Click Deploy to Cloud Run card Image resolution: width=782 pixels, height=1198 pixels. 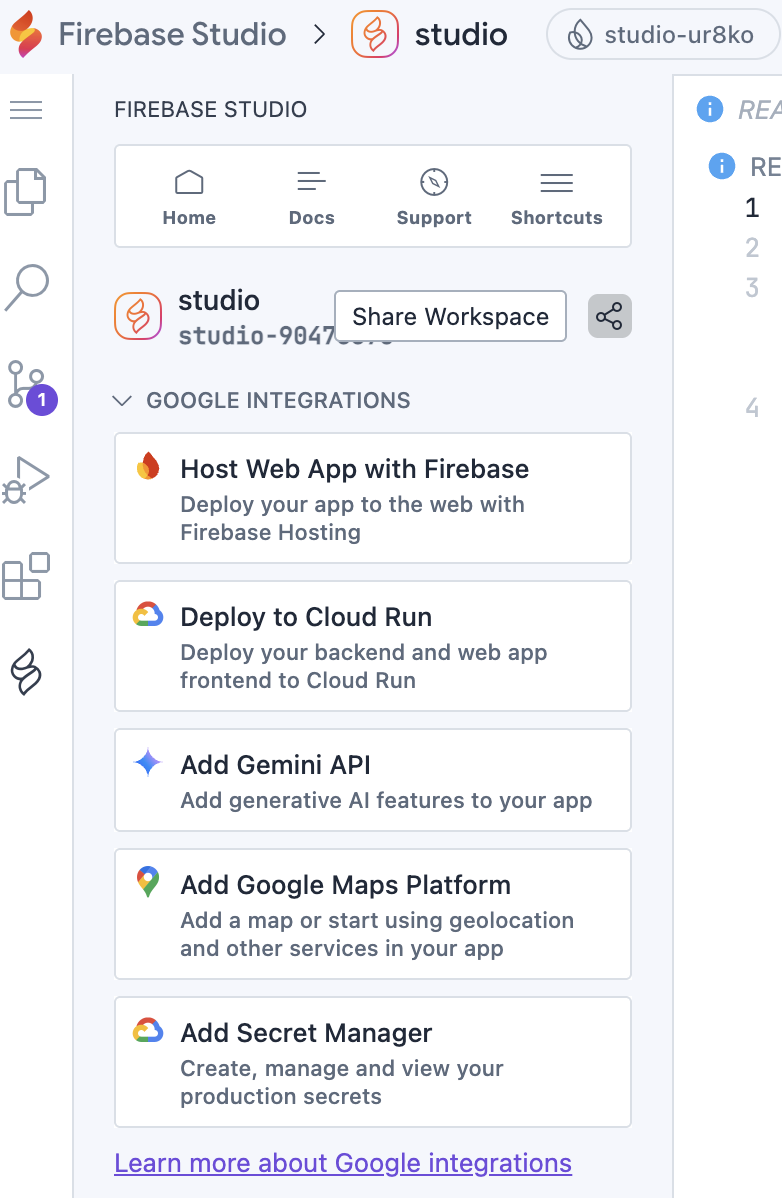tap(373, 646)
